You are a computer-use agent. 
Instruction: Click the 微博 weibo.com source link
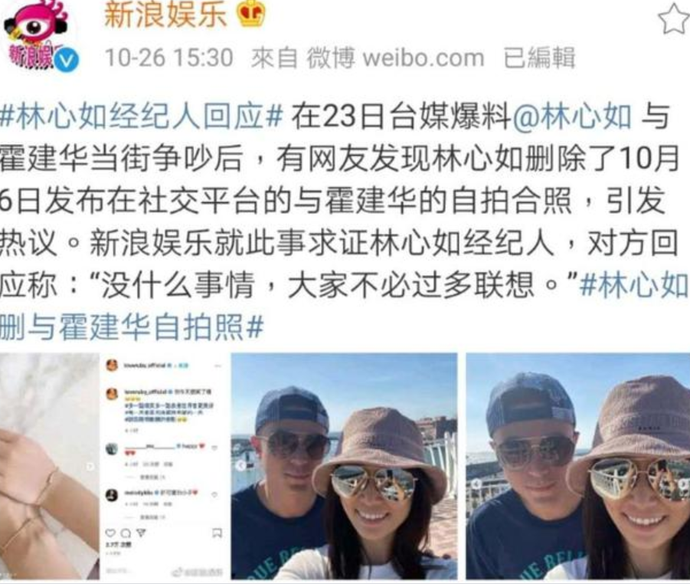(x=396, y=58)
